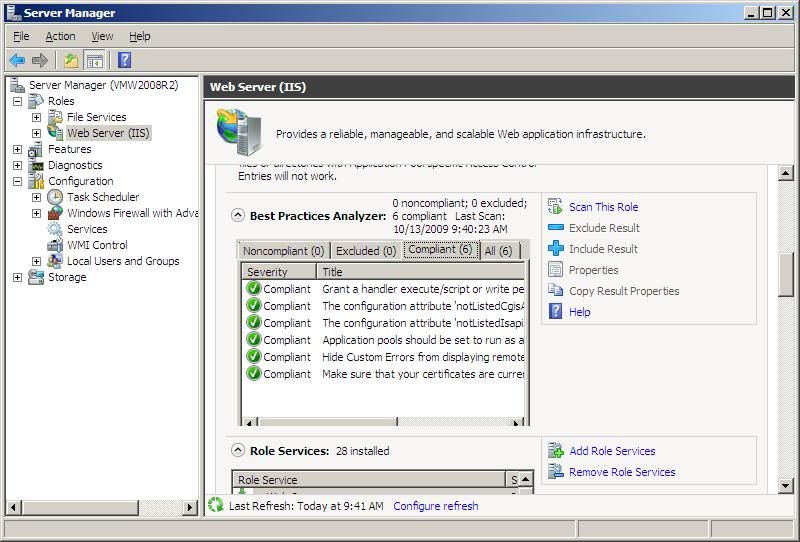Toggle the Show/Hide console tree icon
This screenshot has width=800, height=542.
point(95,61)
